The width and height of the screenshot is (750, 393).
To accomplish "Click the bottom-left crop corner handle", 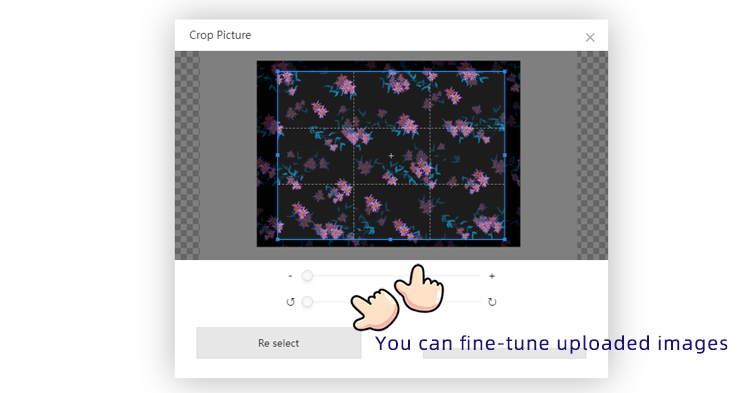I will [278, 239].
